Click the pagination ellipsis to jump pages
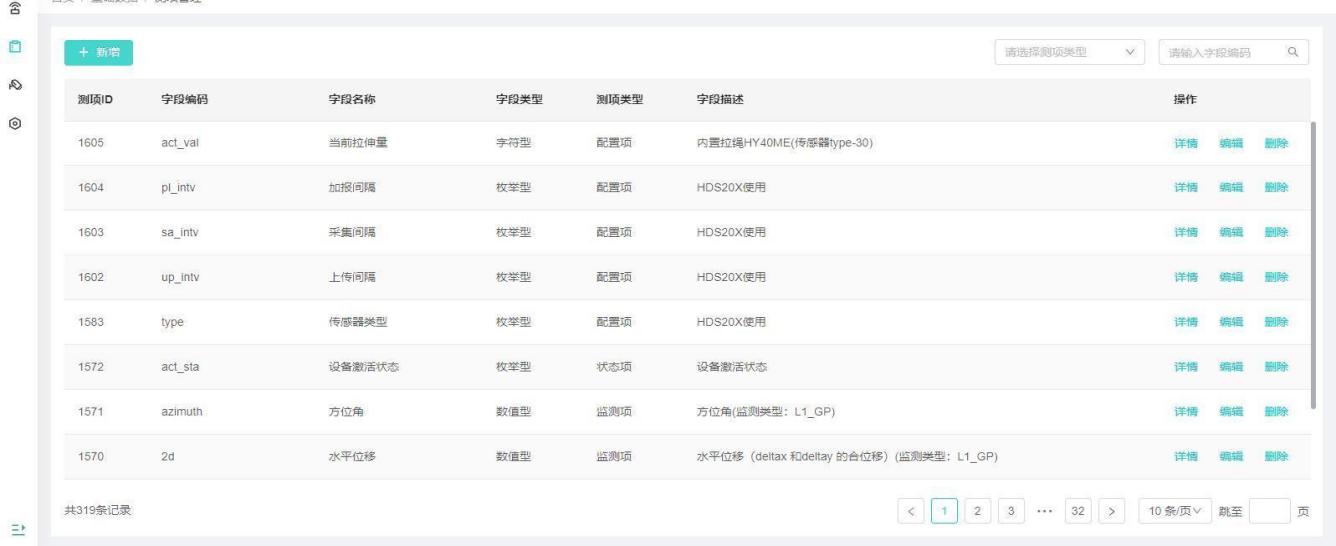Image resolution: width=1336 pixels, height=546 pixels. coord(1045,512)
